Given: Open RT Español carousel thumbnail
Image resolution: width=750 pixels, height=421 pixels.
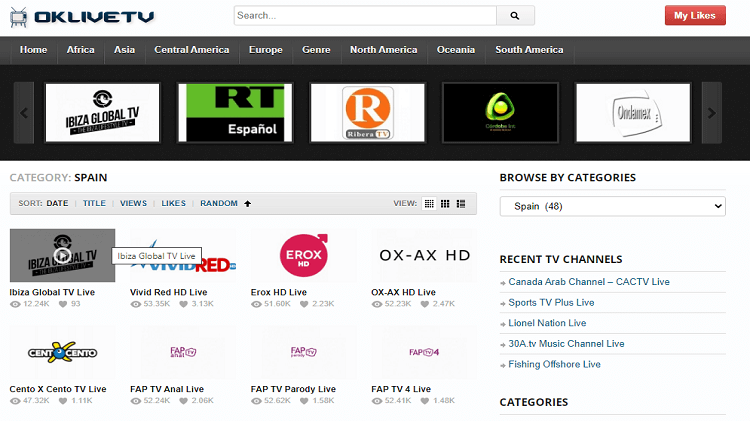Looking at the screenshot, I should point(235,113).
